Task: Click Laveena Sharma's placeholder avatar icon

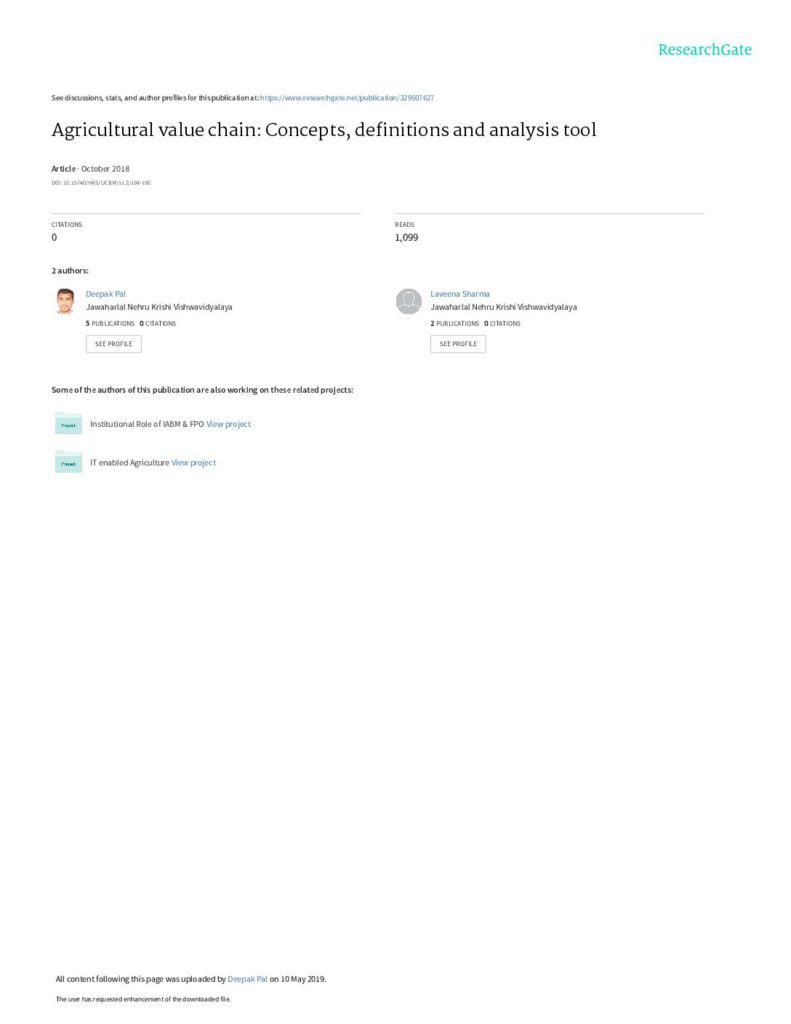Action: click(408, 301)
